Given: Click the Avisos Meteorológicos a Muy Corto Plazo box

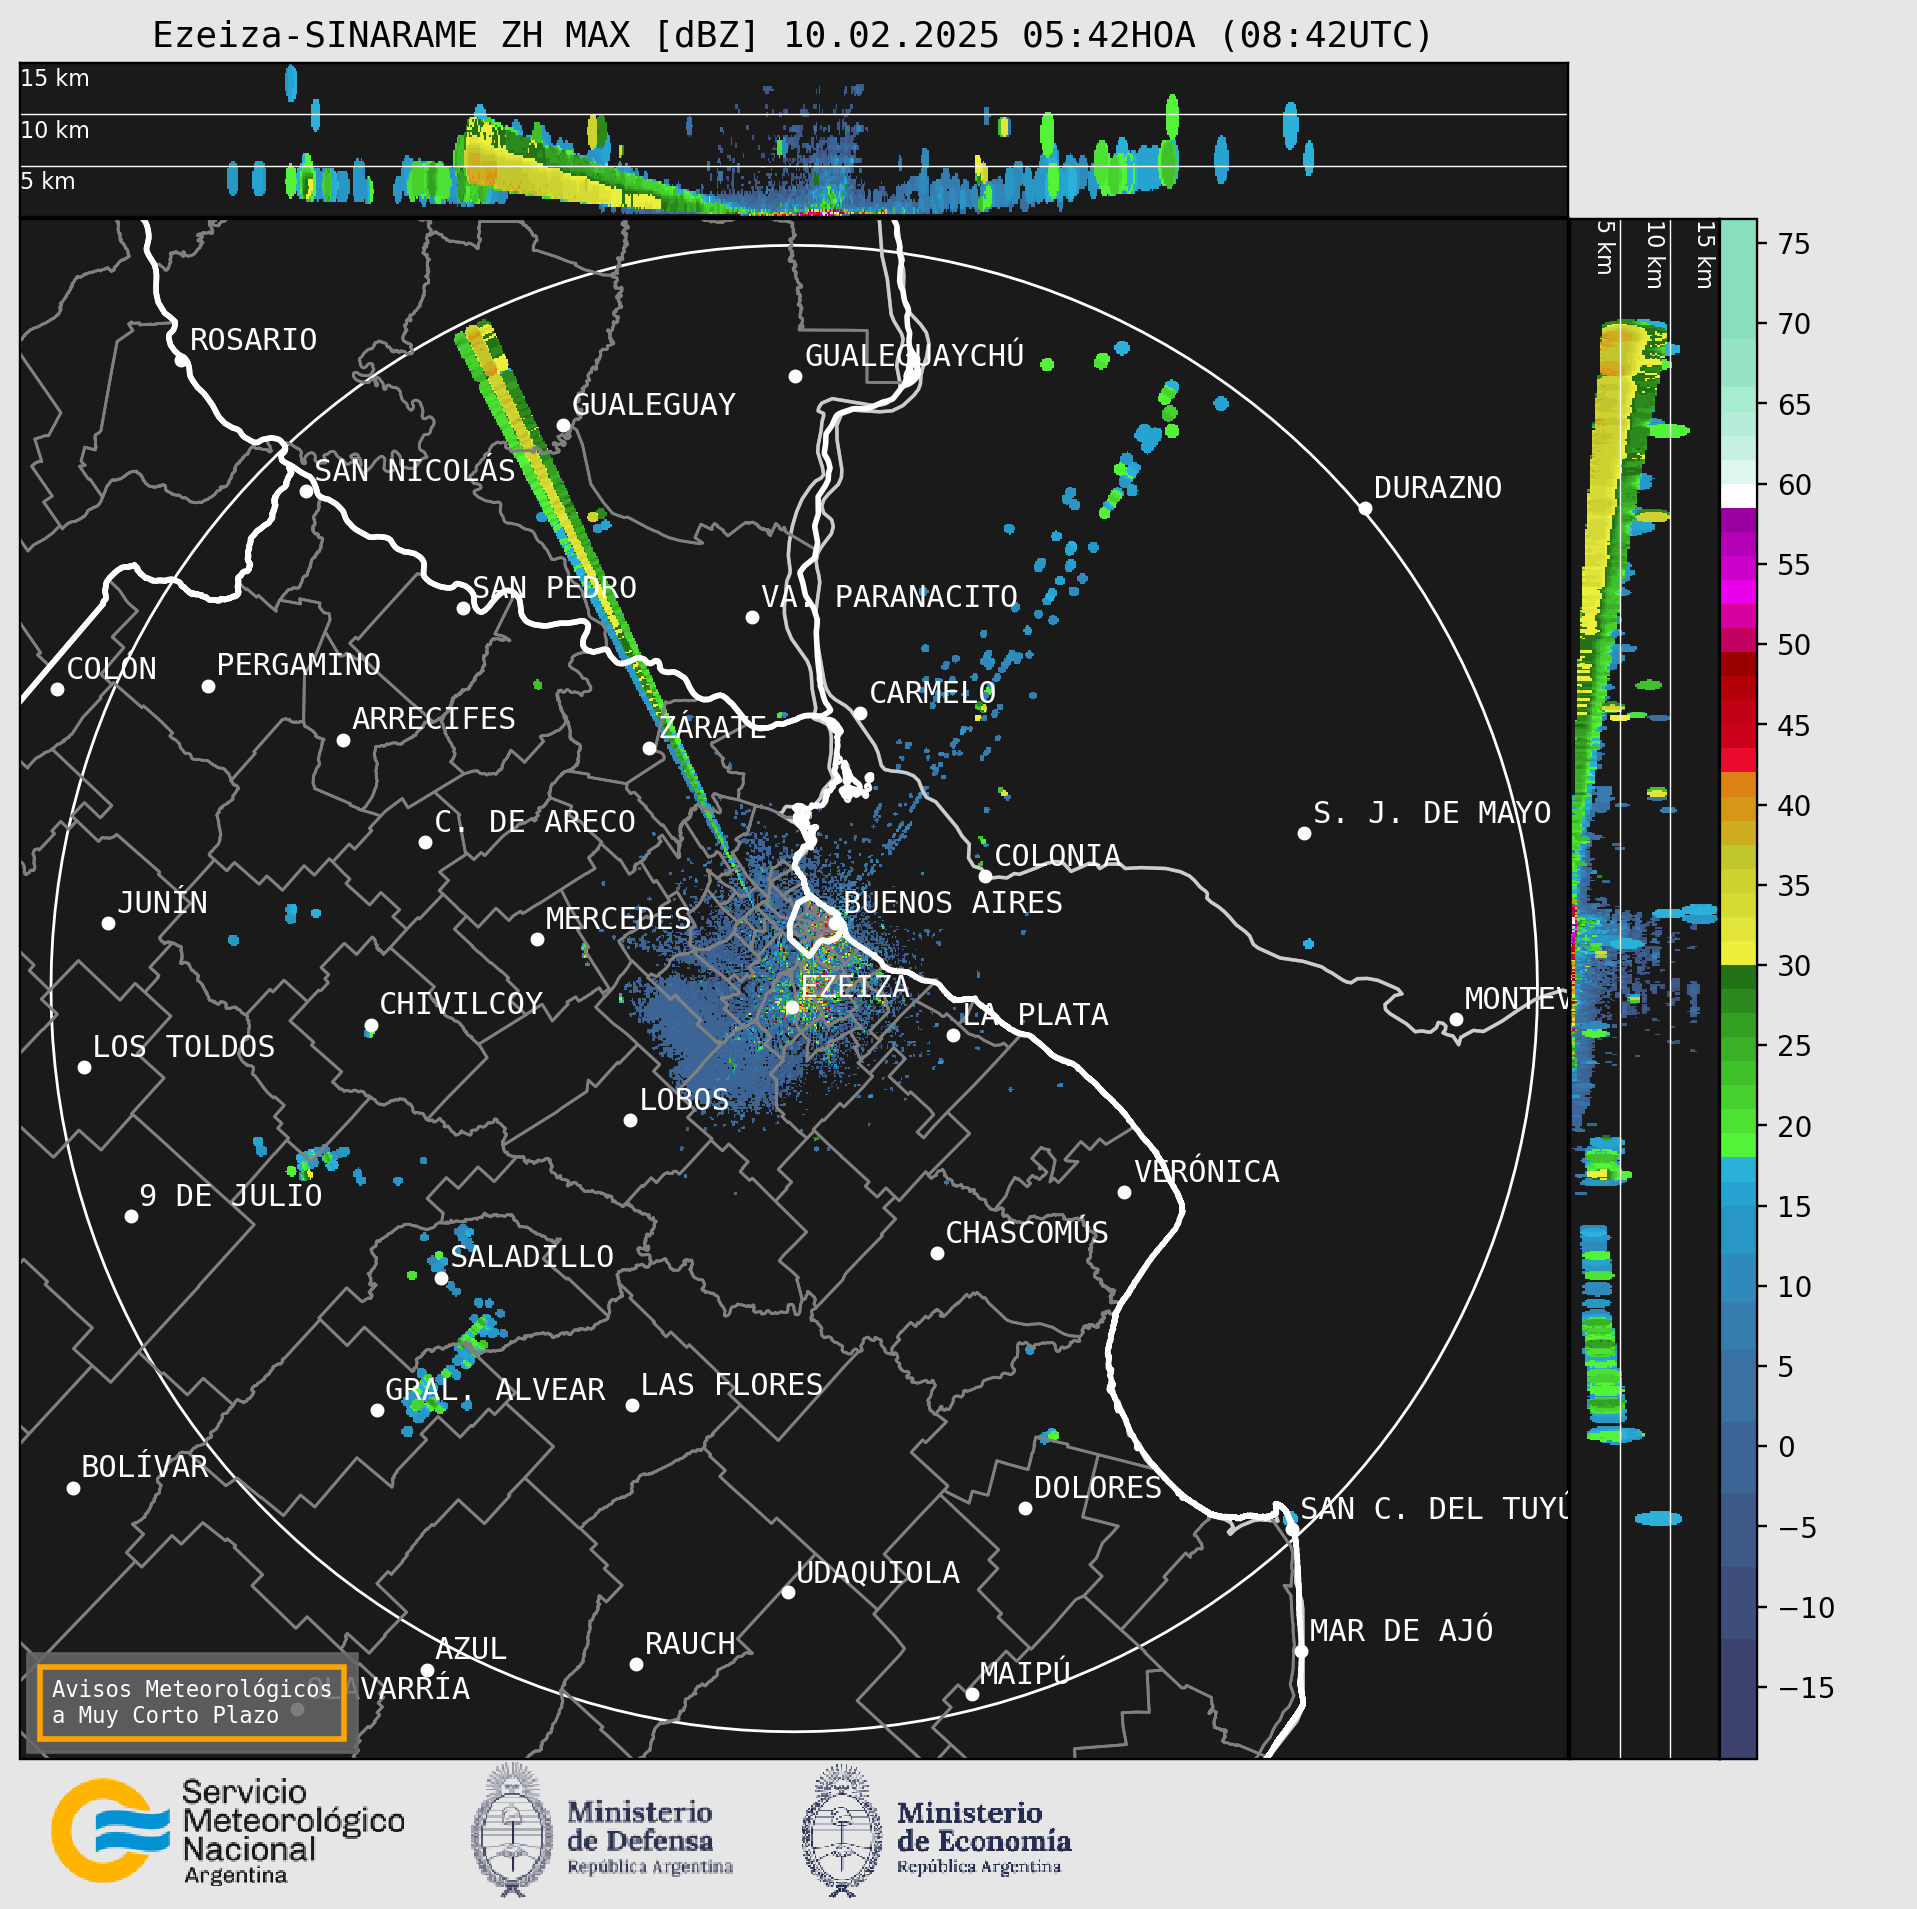Looking at the screenshot, I should (191, 1702).
